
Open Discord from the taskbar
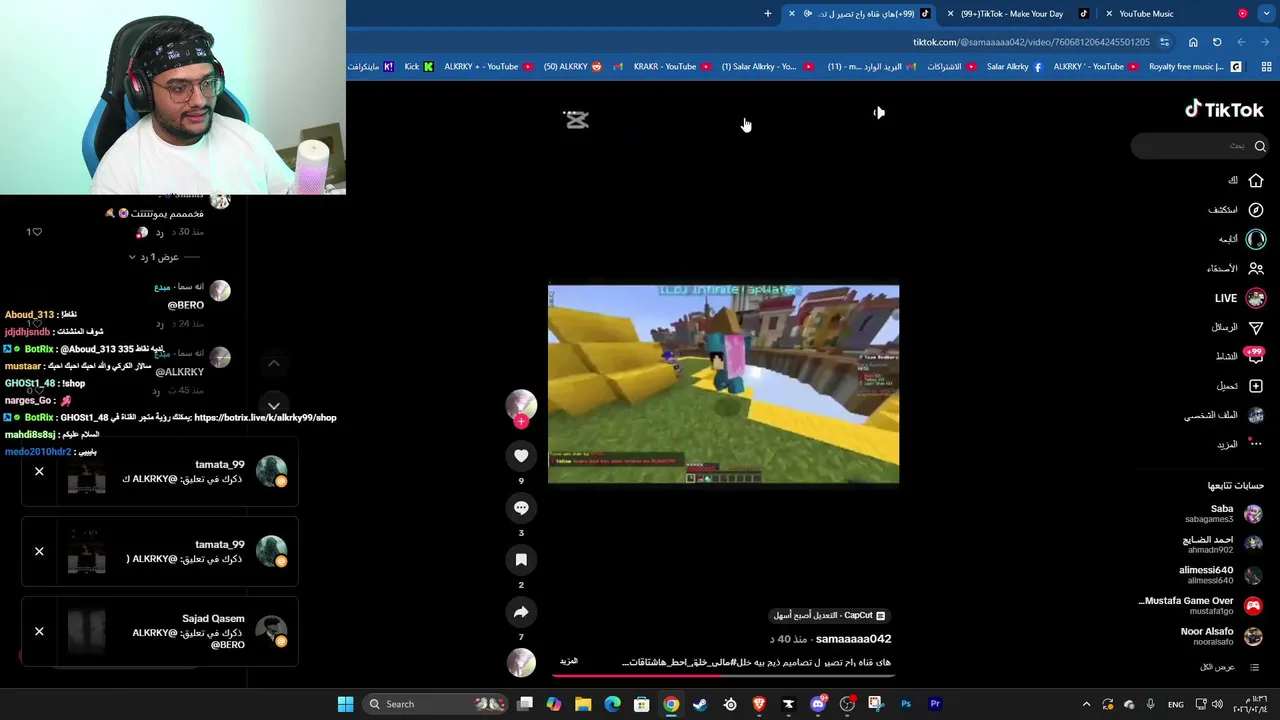(x=818, y=704)
